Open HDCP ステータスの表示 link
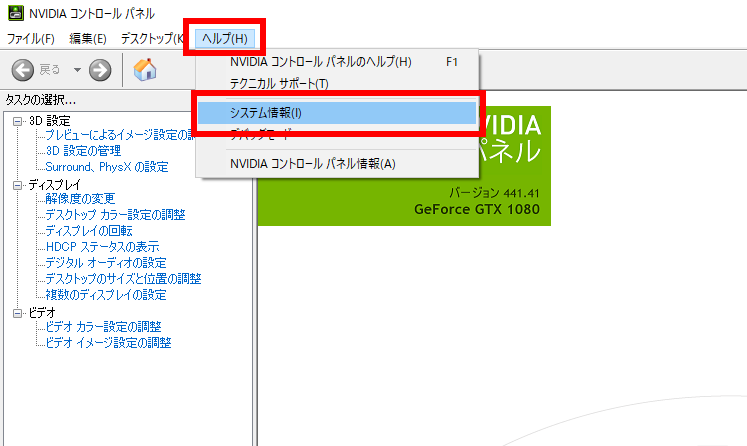 [x=102, y=247]
